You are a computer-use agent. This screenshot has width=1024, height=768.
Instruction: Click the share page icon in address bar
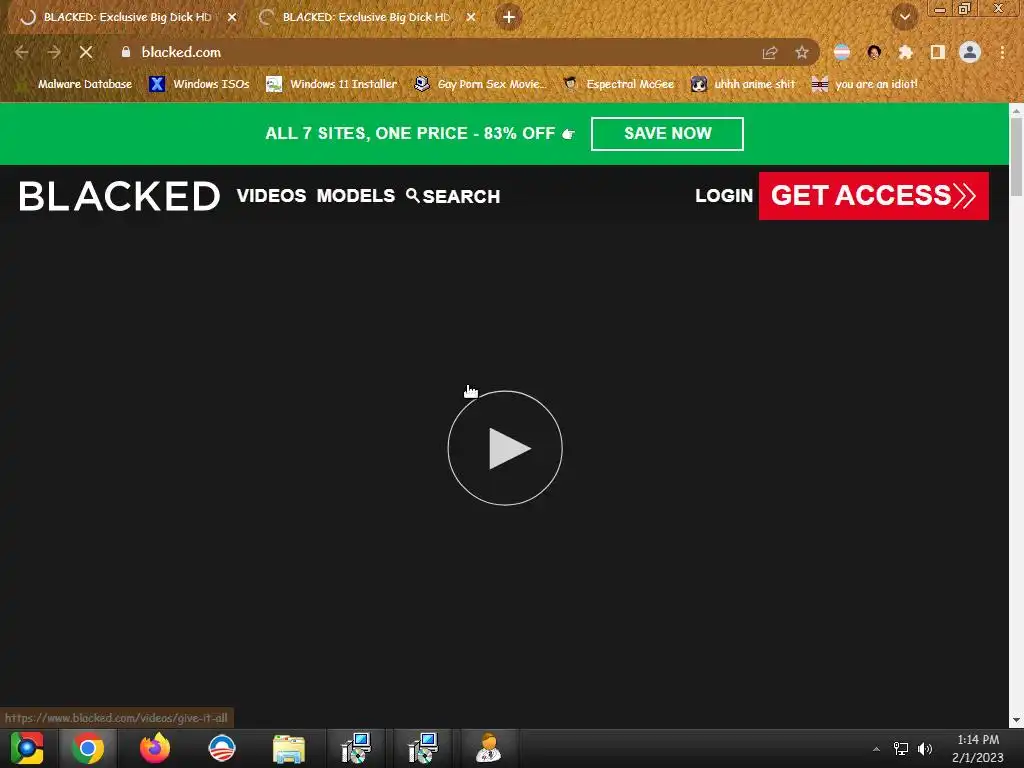coord(769,52)
